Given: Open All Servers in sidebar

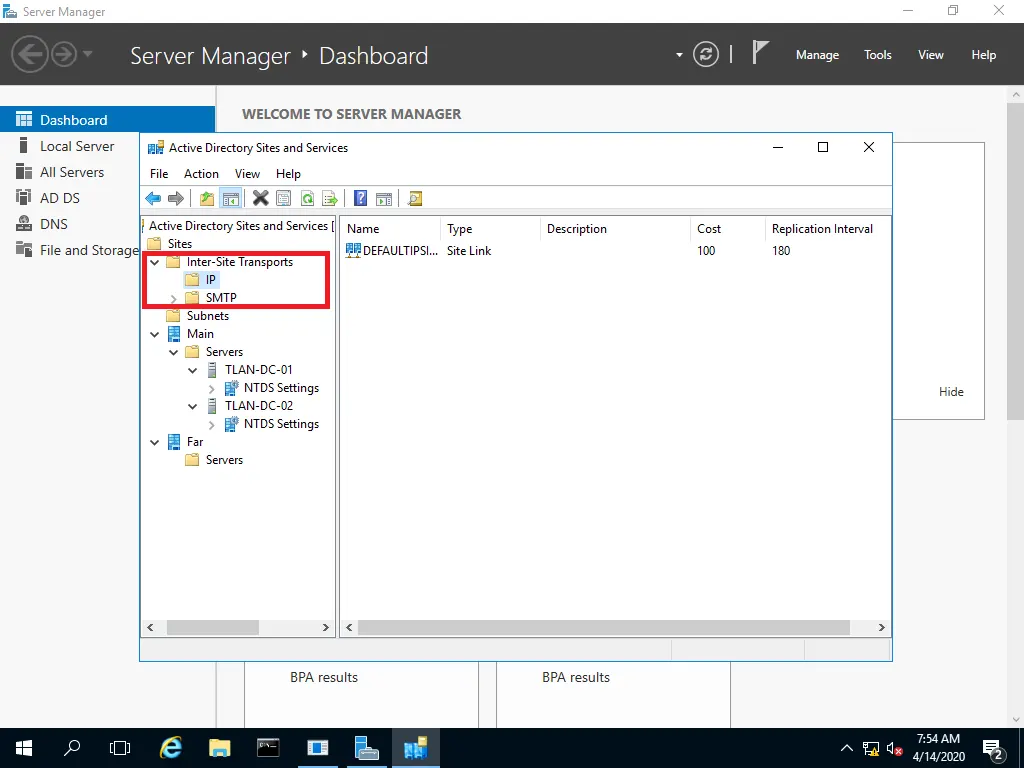Looking at the screenshot, I should tap(70, 172).
